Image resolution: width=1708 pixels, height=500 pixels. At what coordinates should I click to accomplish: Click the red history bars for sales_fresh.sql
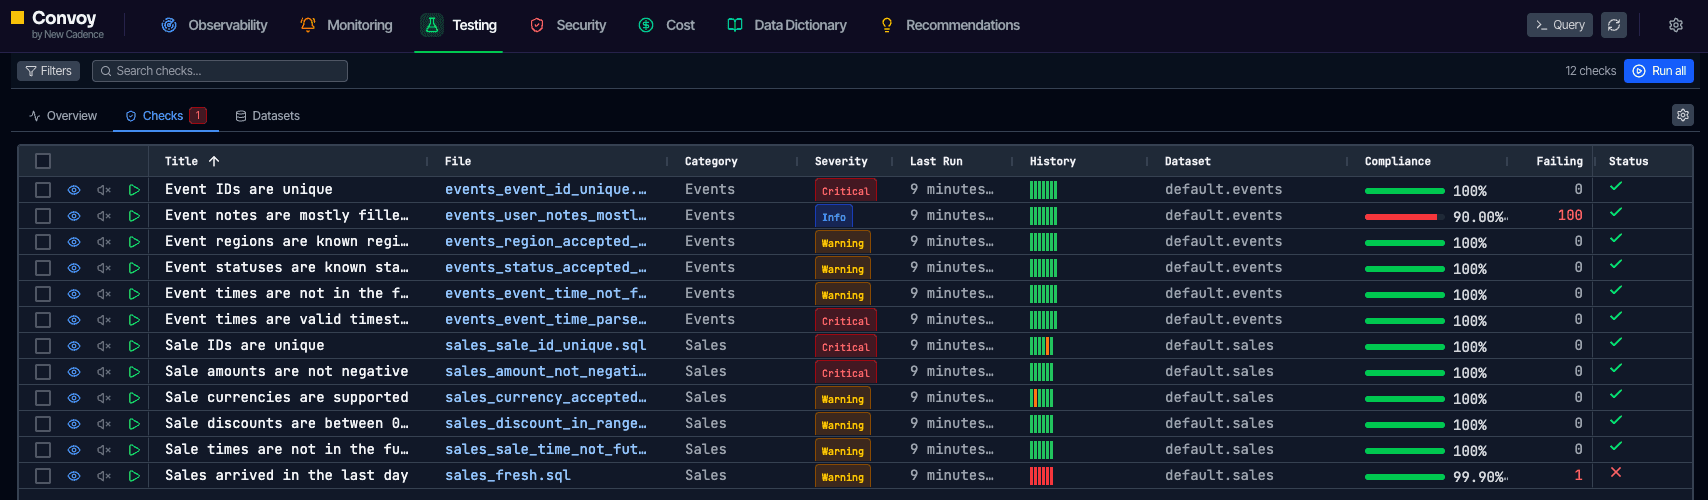(1042, 476)
